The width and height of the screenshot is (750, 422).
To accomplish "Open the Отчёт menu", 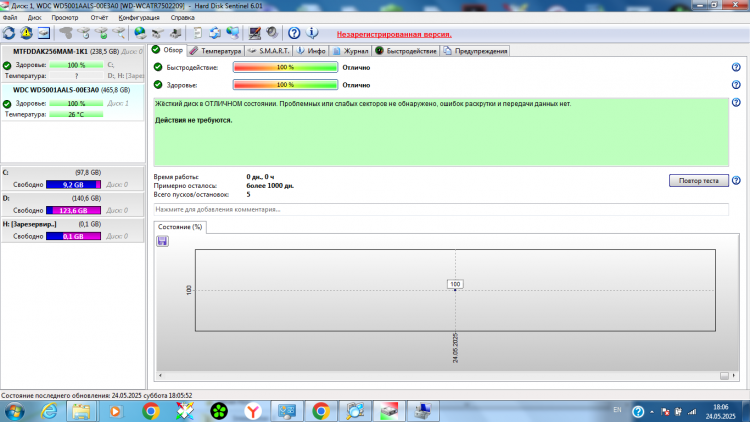I will [99, 18].
